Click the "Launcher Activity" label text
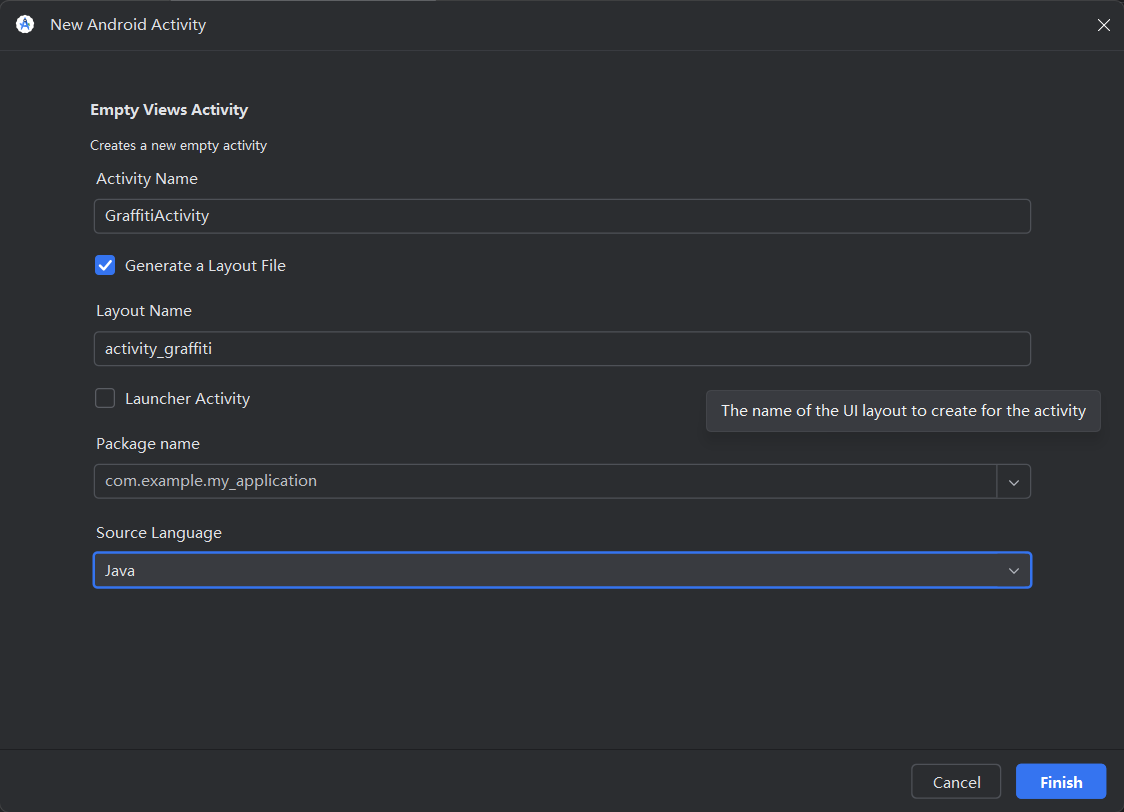 pos(187,398)
